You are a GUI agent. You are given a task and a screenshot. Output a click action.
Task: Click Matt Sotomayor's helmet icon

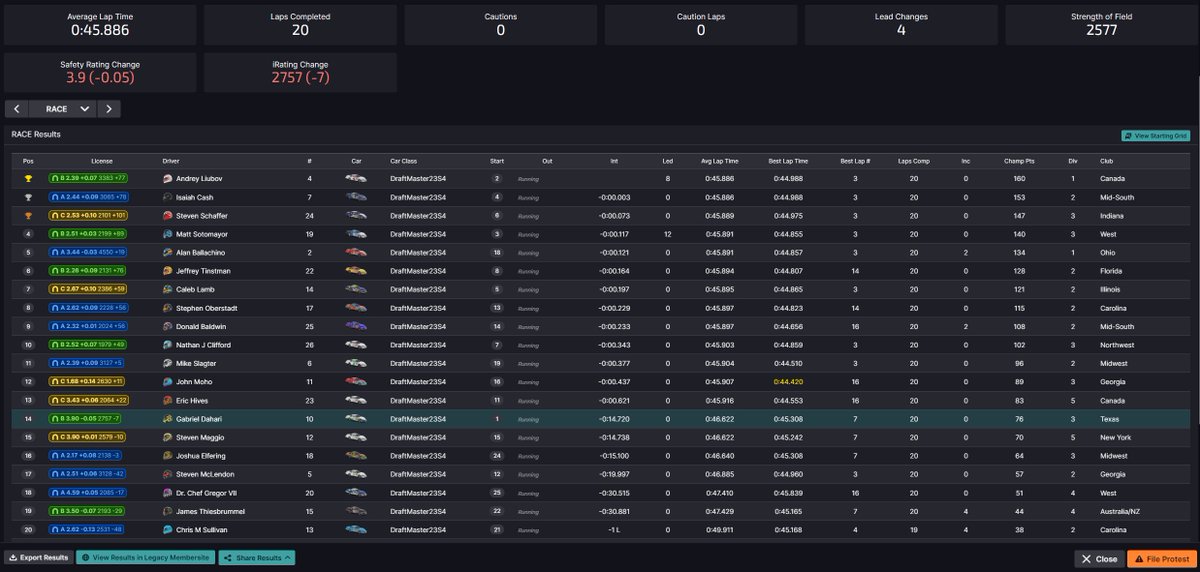168,234
